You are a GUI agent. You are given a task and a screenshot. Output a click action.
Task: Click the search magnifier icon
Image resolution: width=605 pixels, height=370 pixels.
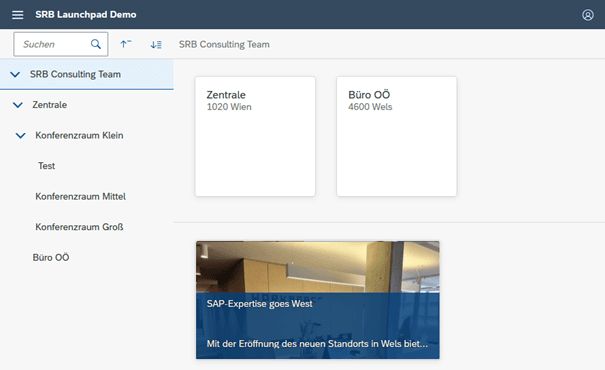coord(96,44)
